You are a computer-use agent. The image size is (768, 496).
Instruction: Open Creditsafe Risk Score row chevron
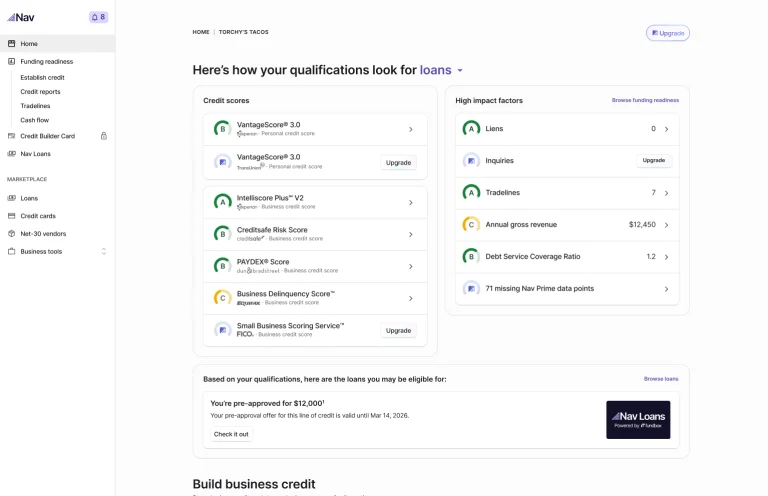click(x=411, y=234)
